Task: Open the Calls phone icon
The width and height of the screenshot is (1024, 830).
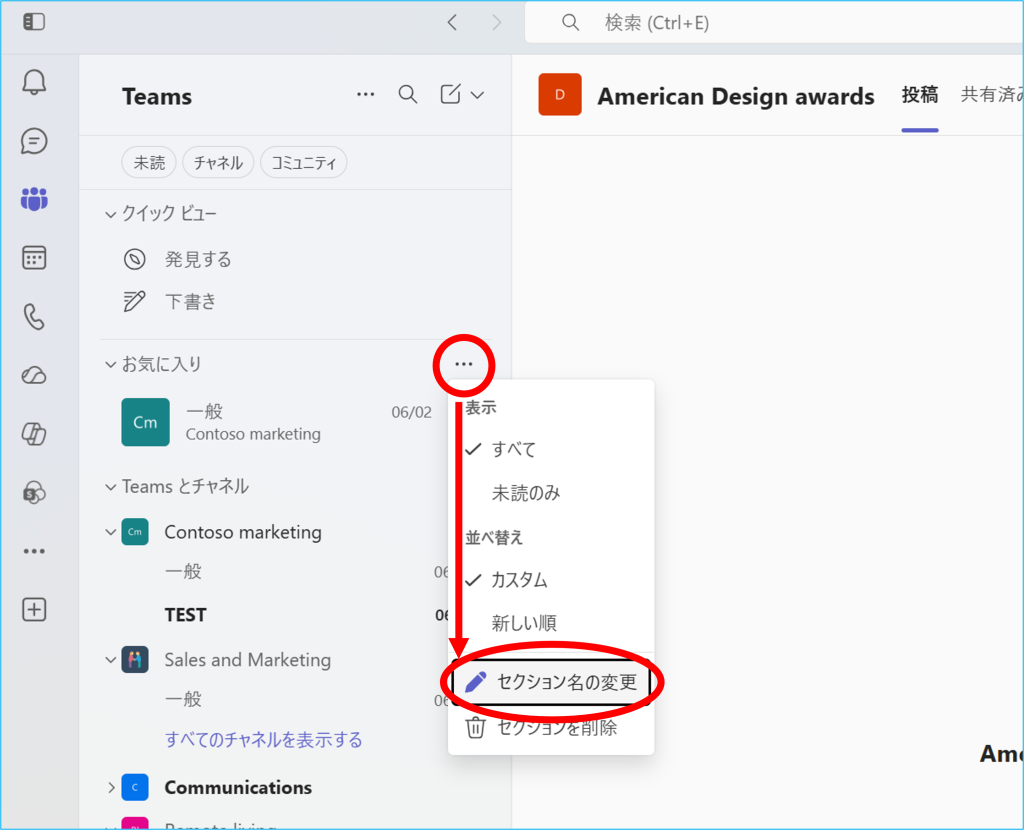Action: point(34,317)
